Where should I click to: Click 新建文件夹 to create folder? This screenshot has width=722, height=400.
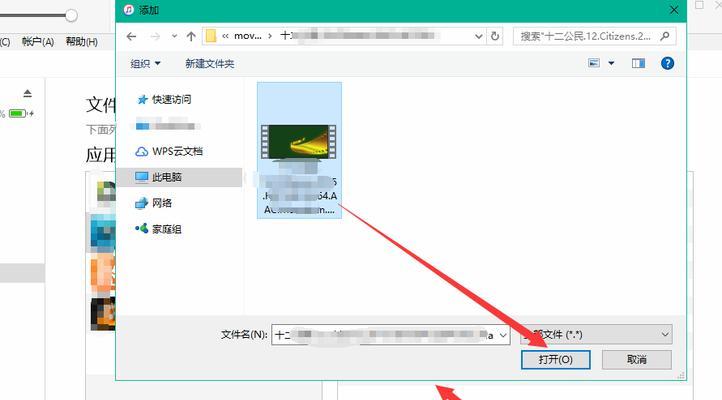coord(209,63)
